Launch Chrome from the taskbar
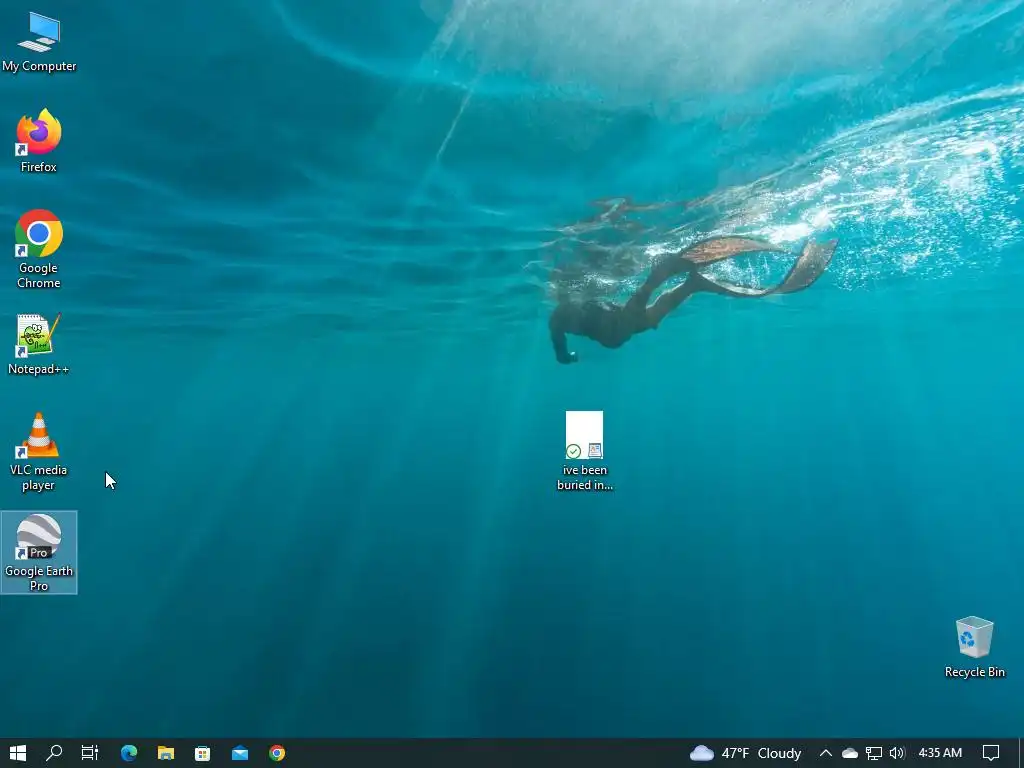Viewport: 1024px width, 768px height. [x=277, y=753]
